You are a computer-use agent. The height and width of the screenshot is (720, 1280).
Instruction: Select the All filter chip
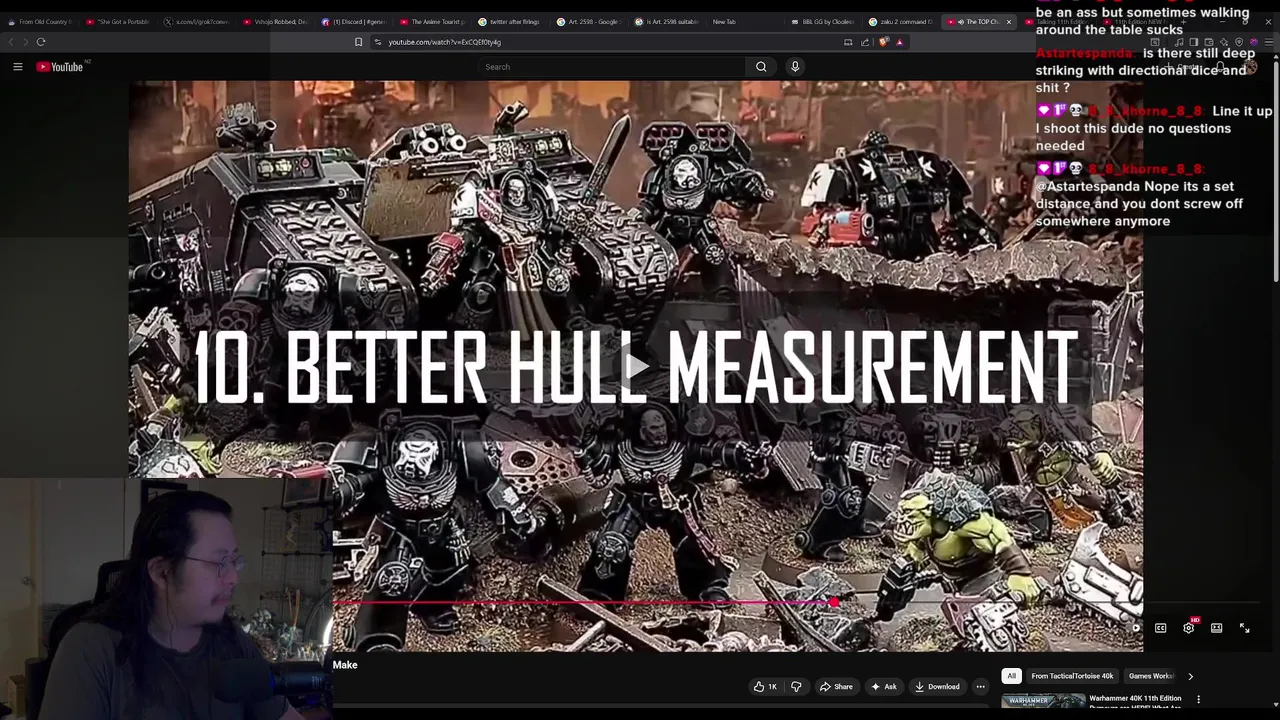click(x=1011, y=676)
